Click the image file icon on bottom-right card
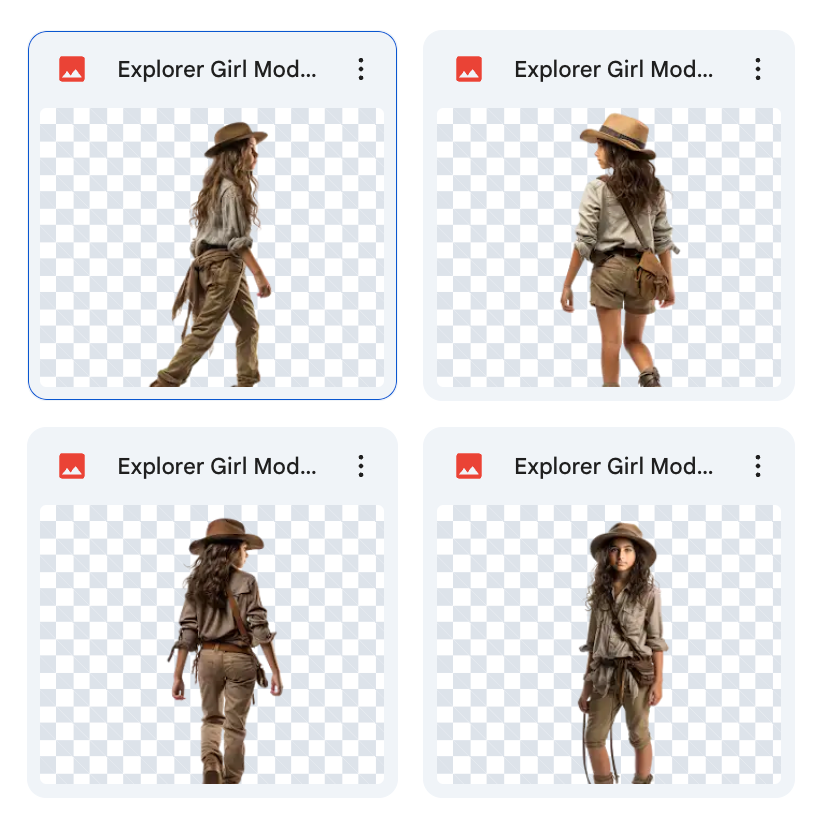The image size is (814, 816). (469, 466)
